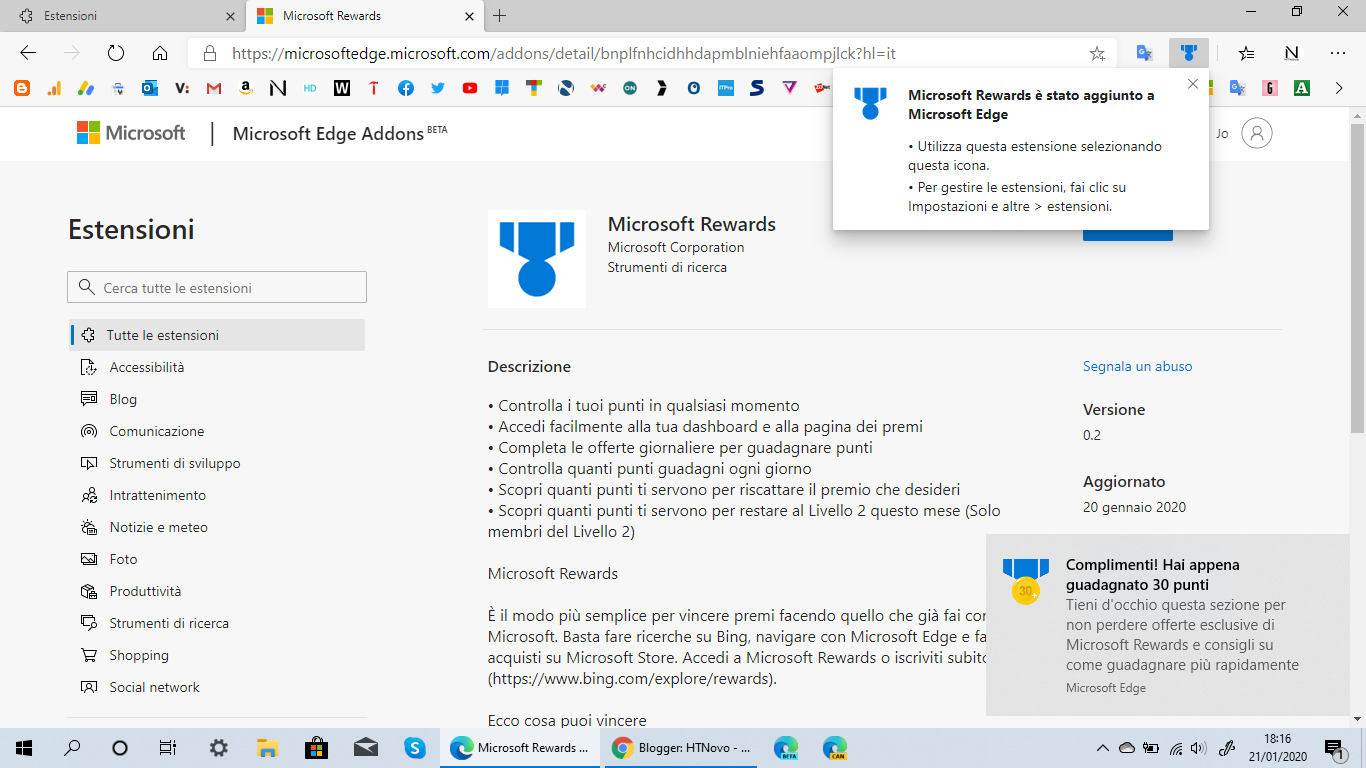Screen dimensions: 1366x768
Task: Click the address bar URL
Action: click(564, 53)
